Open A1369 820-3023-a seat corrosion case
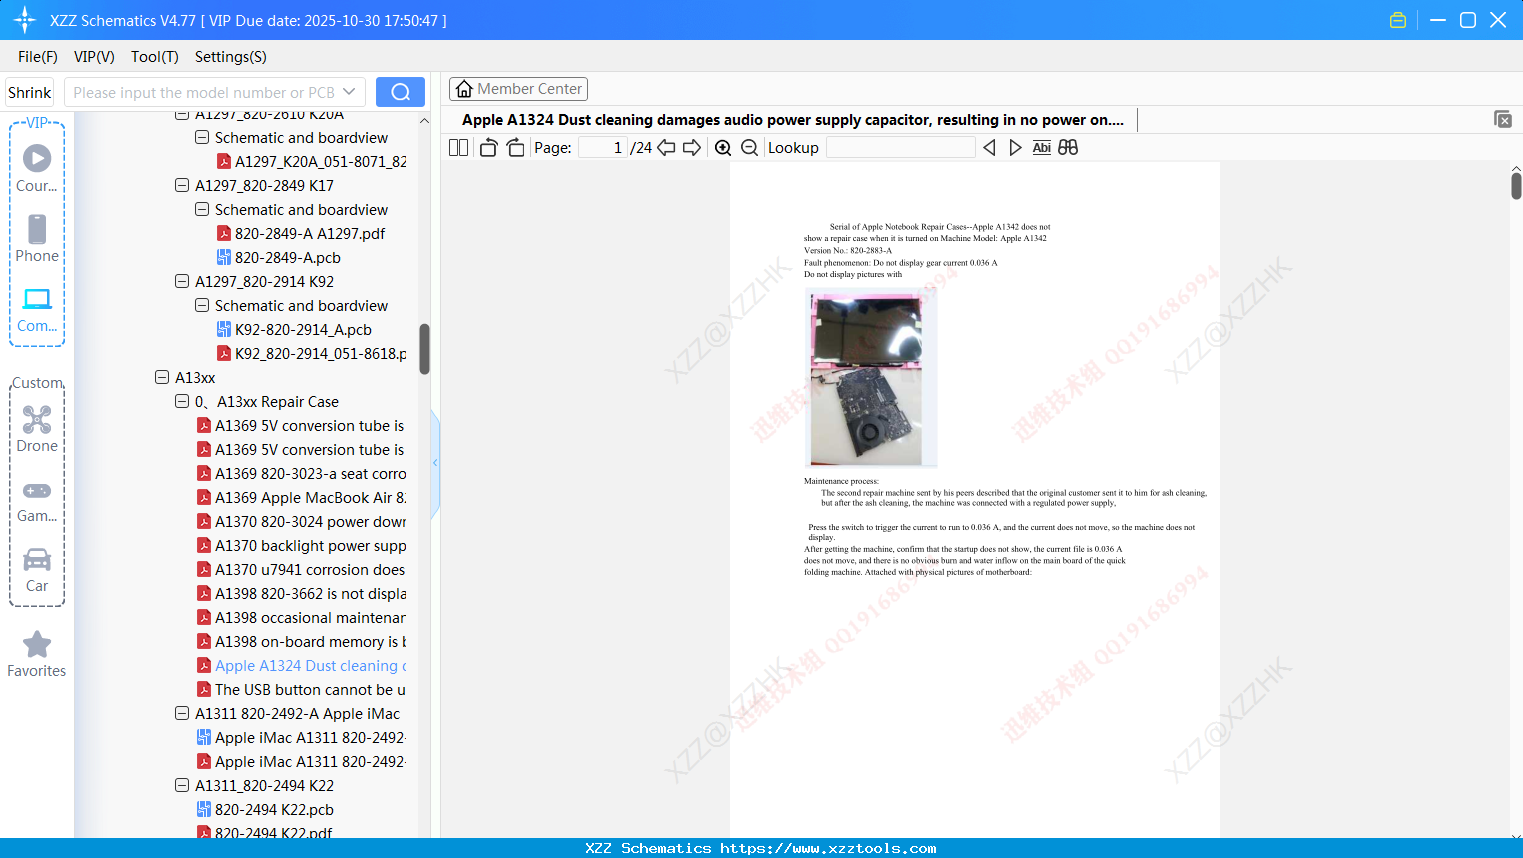This screenshot has width=1523, height=858. 302,474
